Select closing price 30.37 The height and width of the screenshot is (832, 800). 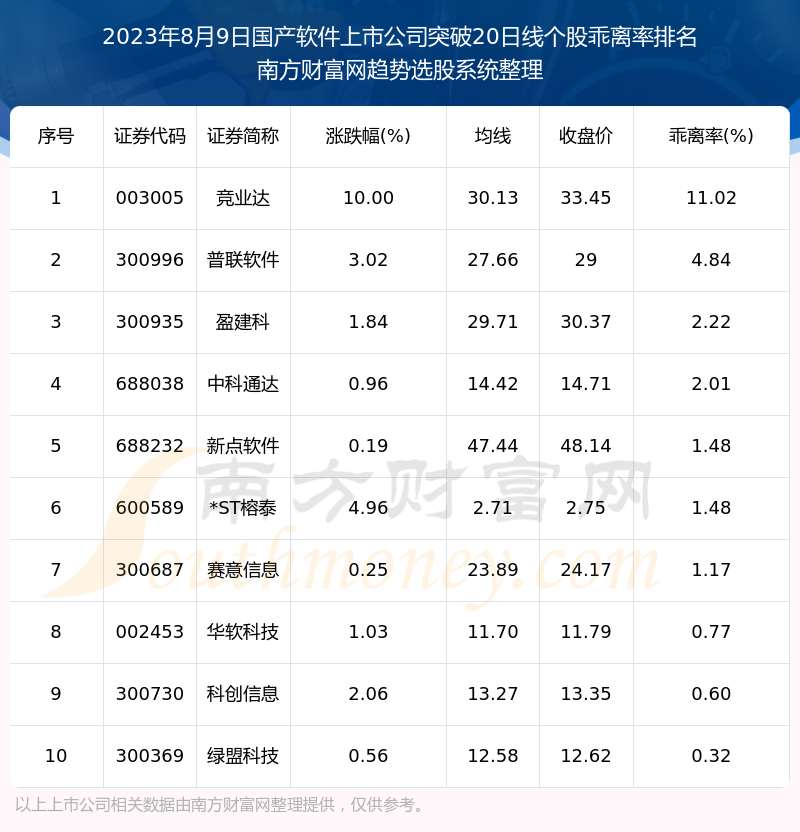click(586, 322)
